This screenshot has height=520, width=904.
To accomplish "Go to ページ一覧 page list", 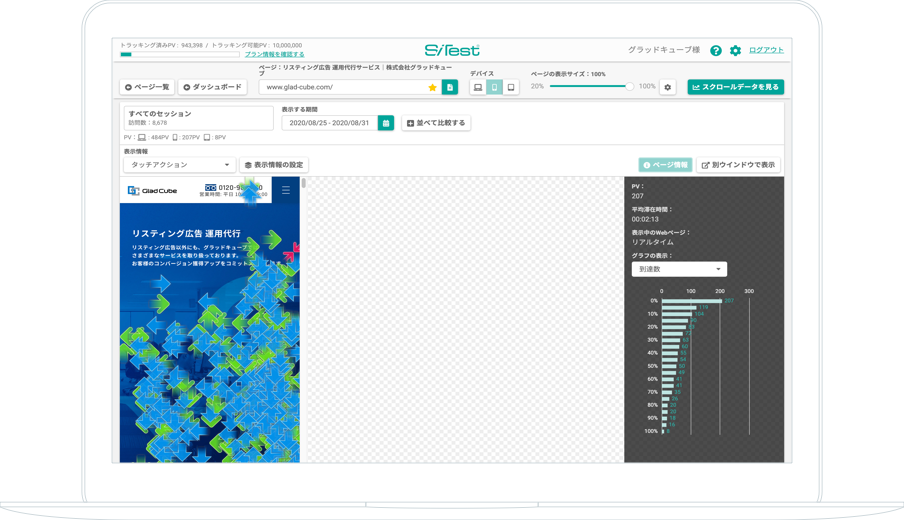I will [147, 87].
